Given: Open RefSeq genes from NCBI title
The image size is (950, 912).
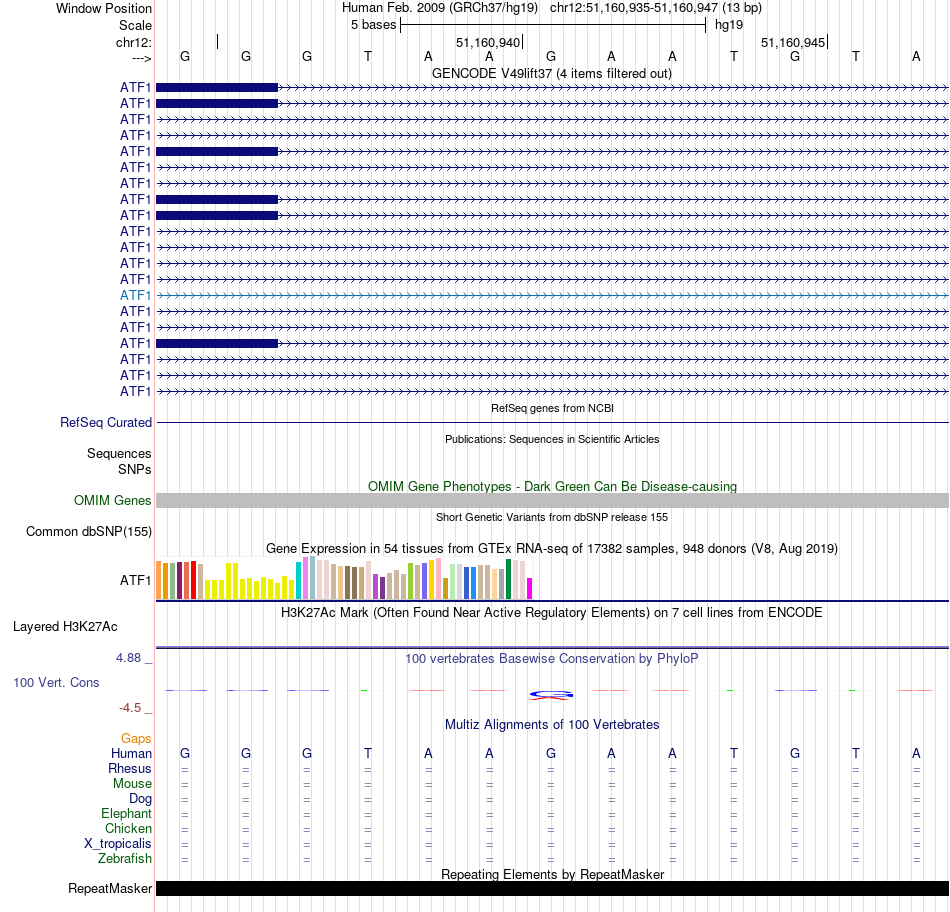Looking at the screenshot, I should tap(552, 408).
